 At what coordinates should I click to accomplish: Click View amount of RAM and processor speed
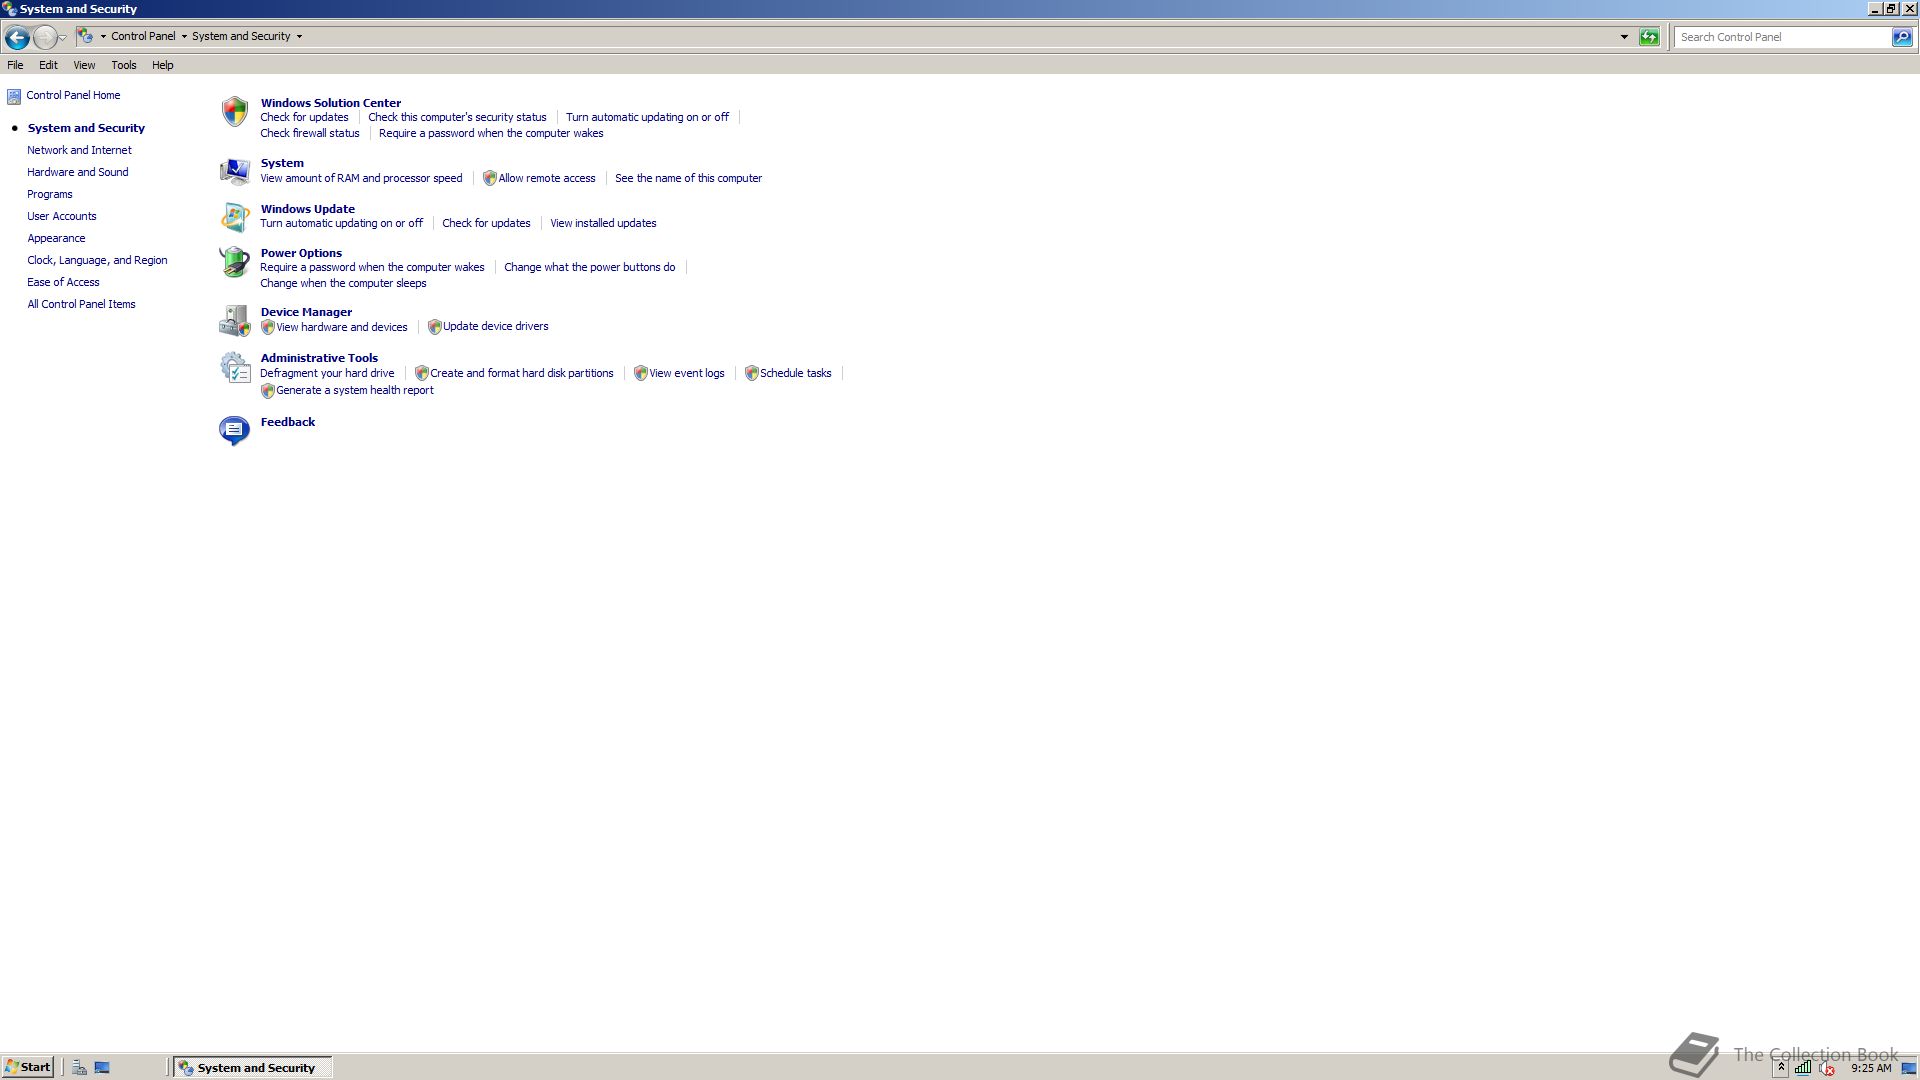pos(361,178)
